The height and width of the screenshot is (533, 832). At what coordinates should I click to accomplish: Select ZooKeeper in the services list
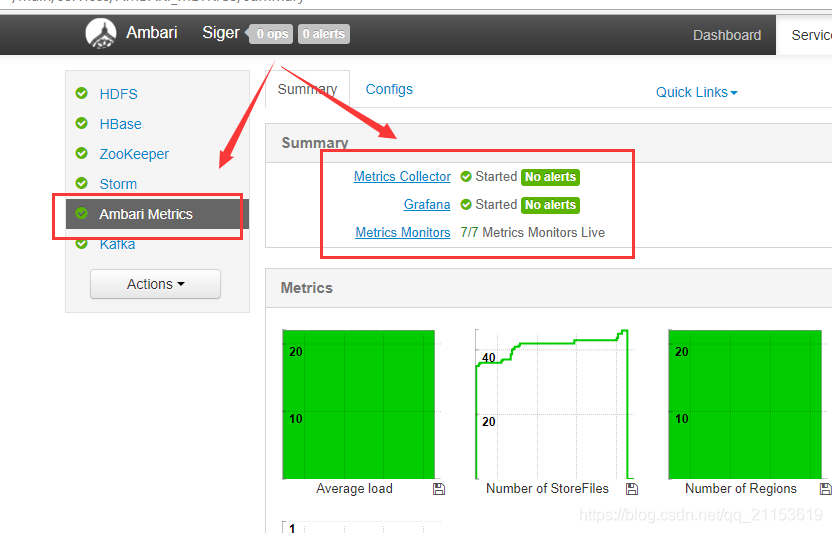pos(134,154)
